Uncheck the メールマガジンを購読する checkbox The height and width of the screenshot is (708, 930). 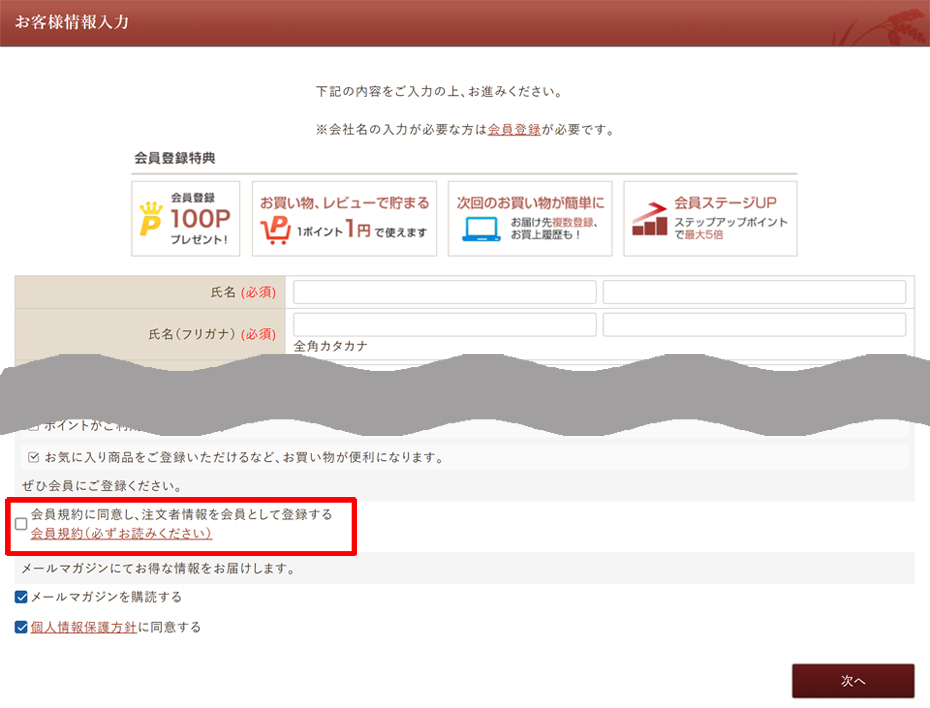click(x=21, y=597)
